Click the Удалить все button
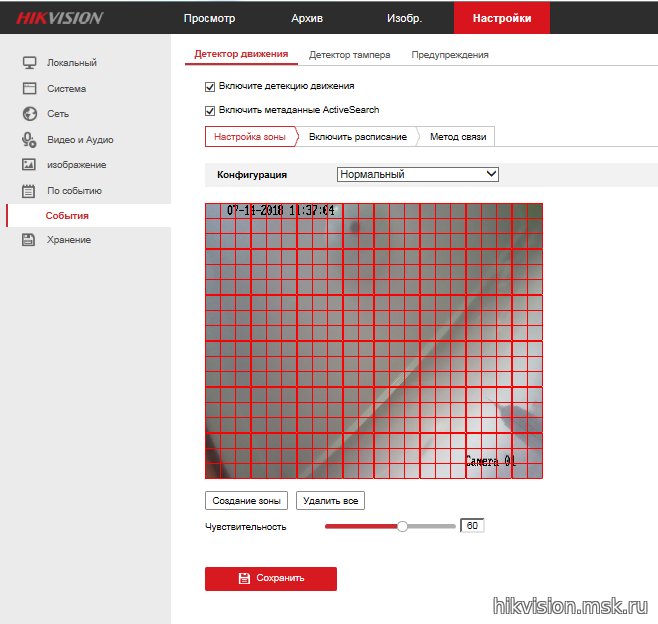Viewport: 658px width, 624px height. pyautogui.click(x=330, y=501)
